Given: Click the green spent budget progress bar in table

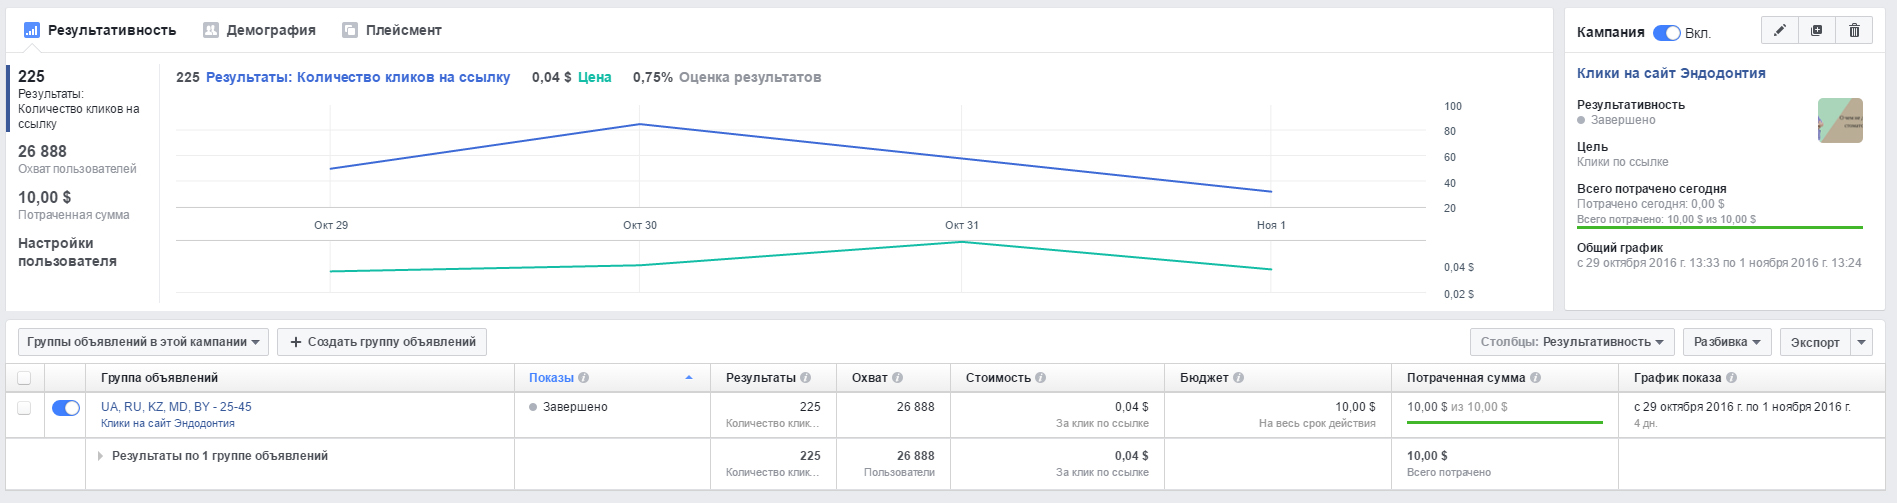Looking at the screenshot, I should (x=1504, y=422).
